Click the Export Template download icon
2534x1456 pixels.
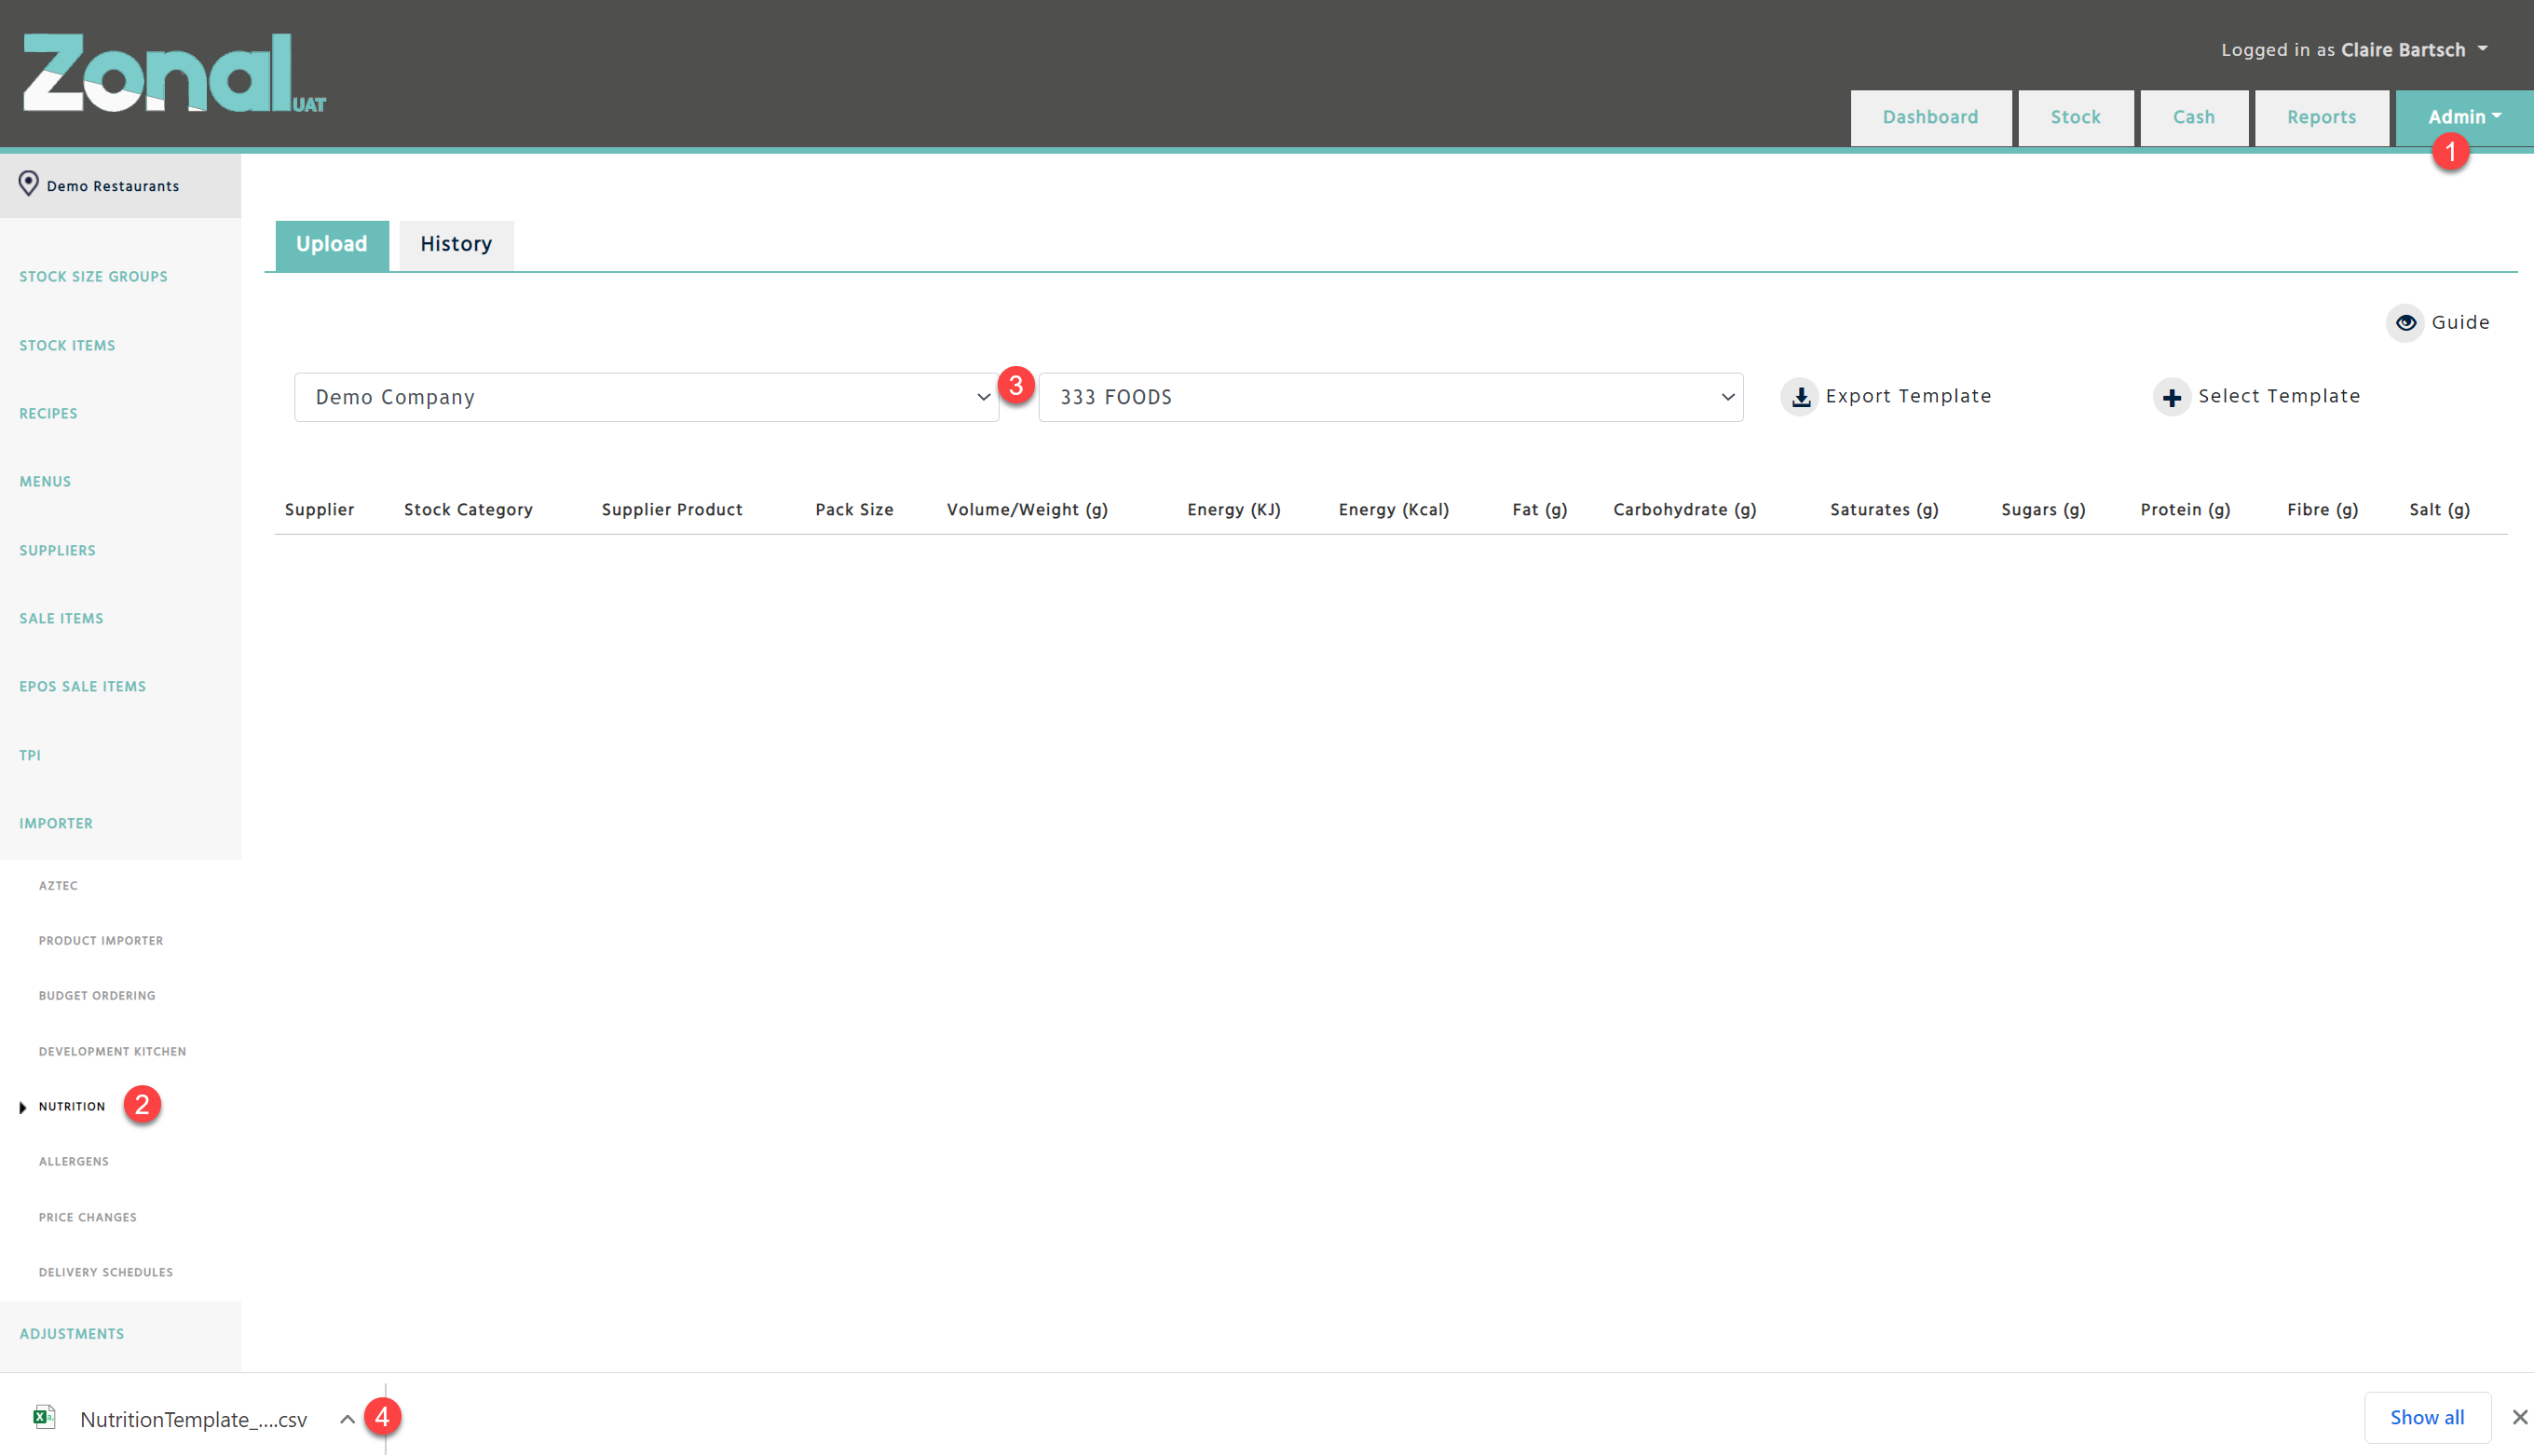[x=1800, y=397]
